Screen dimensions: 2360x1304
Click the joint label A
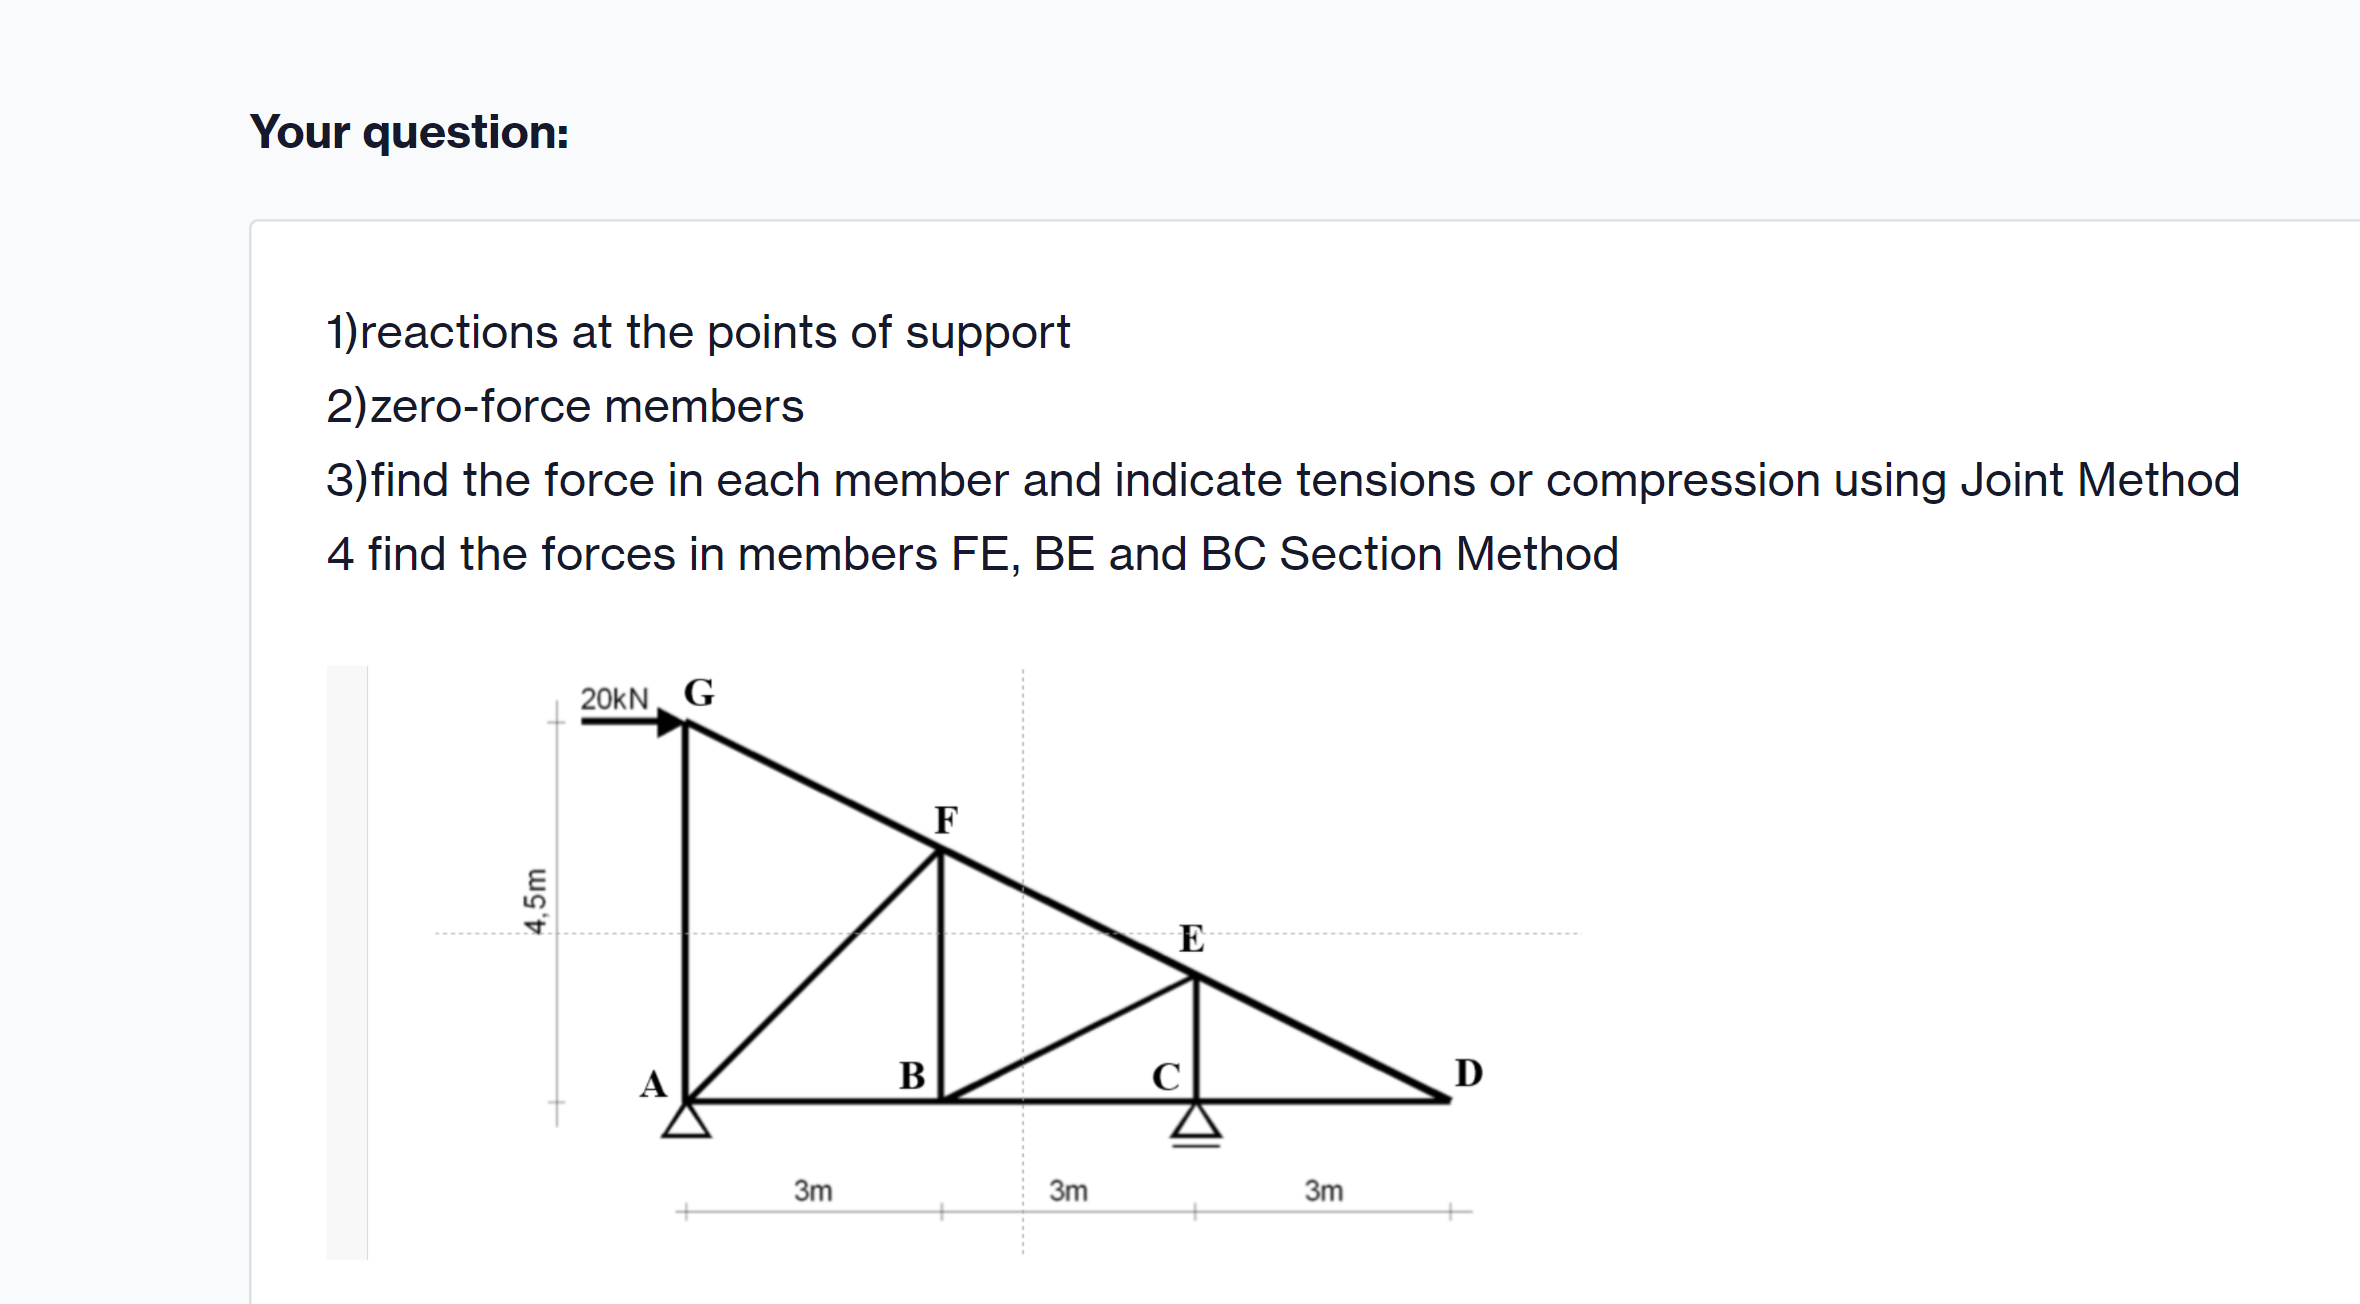coord(653,1085)
